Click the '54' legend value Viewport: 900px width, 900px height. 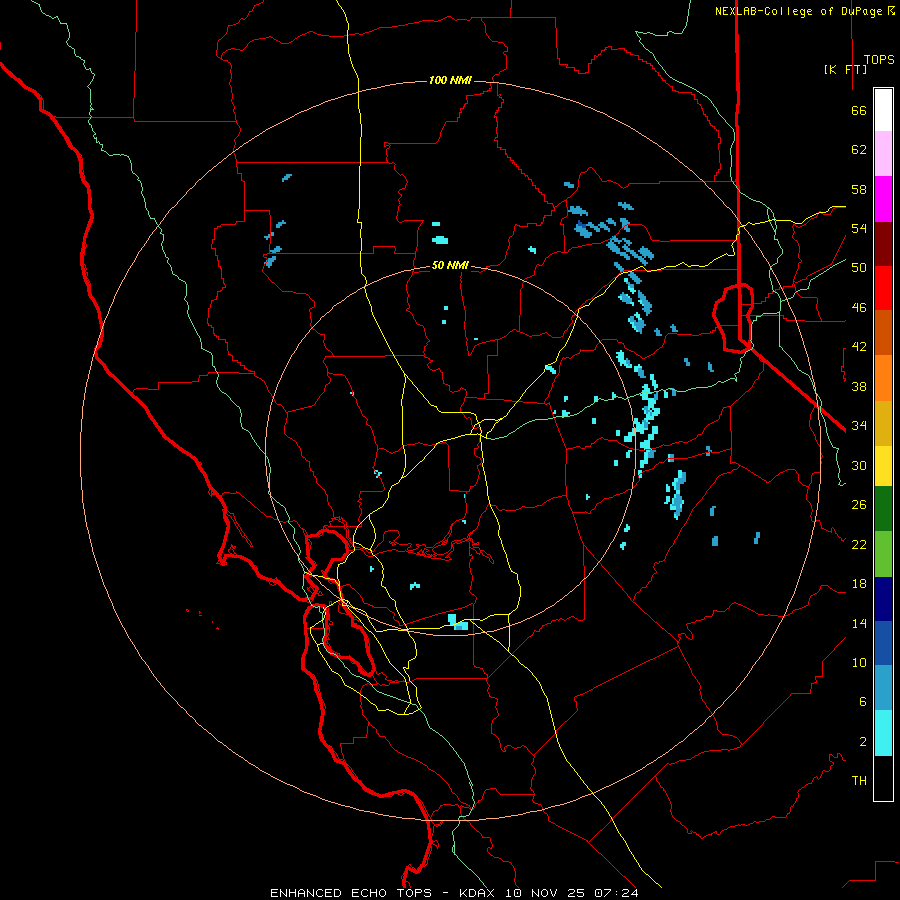click(859, 228)
